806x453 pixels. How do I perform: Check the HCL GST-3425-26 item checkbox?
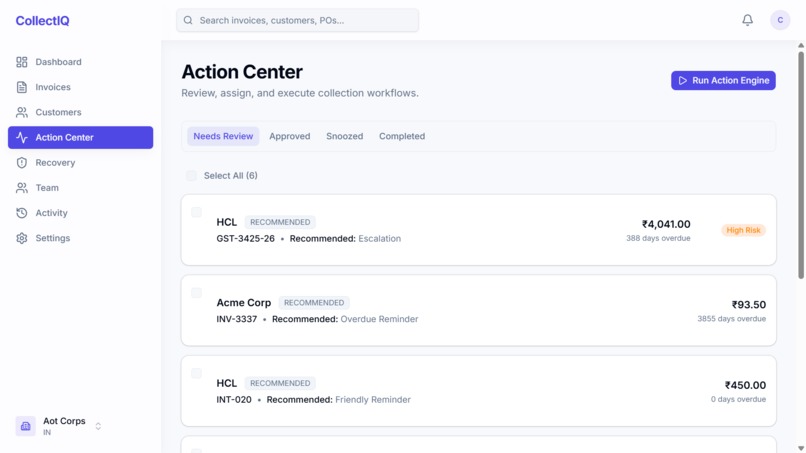pos(196,212)
